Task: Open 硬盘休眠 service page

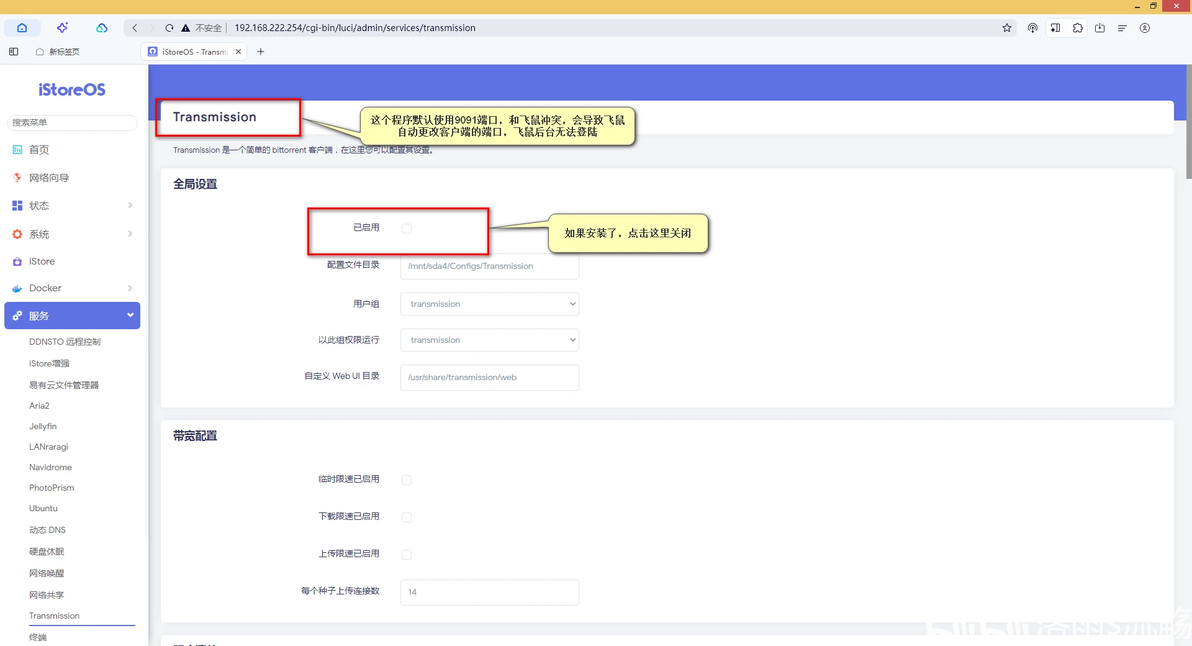Action: pos(46,551)
